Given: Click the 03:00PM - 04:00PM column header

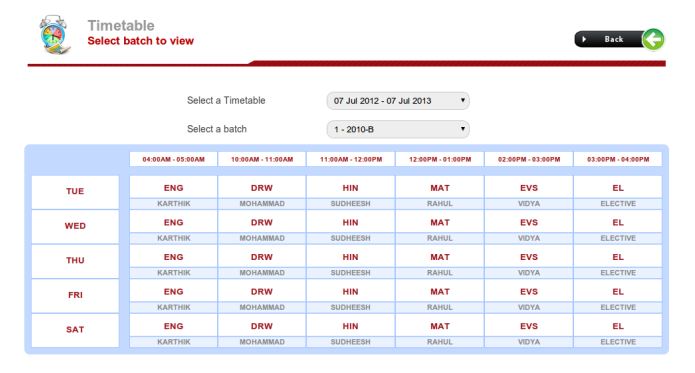Looking at the screenshot, I should [618, 159].
